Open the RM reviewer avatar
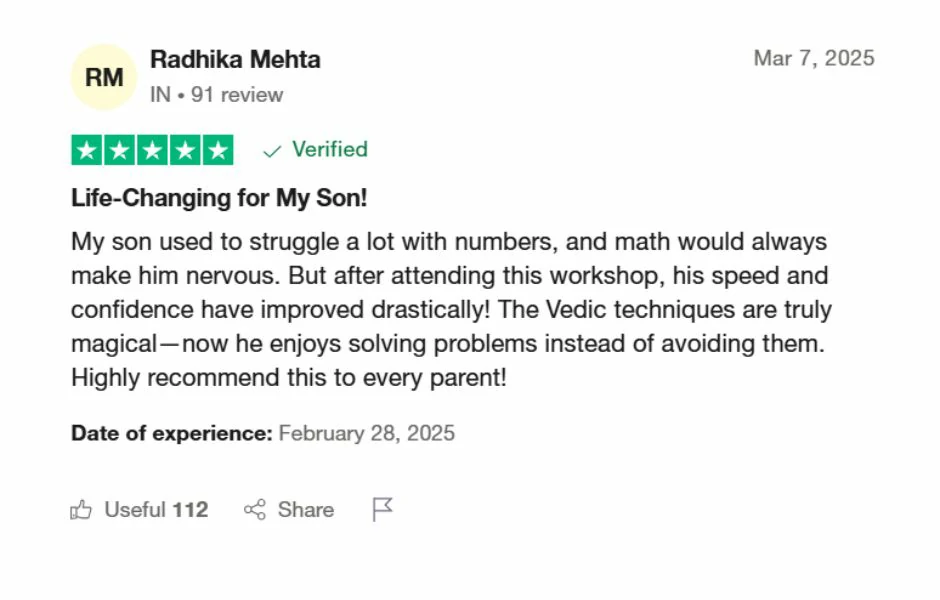Viewport: 940px width, 600px height. tap(104, 77)
